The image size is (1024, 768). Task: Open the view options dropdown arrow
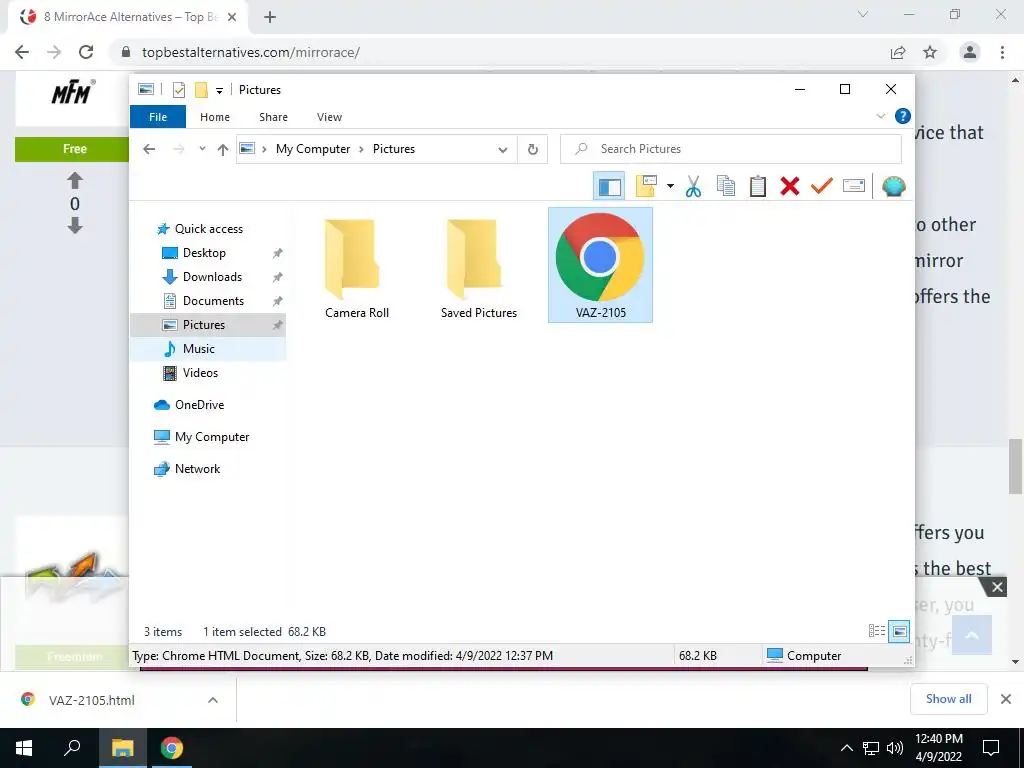click(670, 186)
